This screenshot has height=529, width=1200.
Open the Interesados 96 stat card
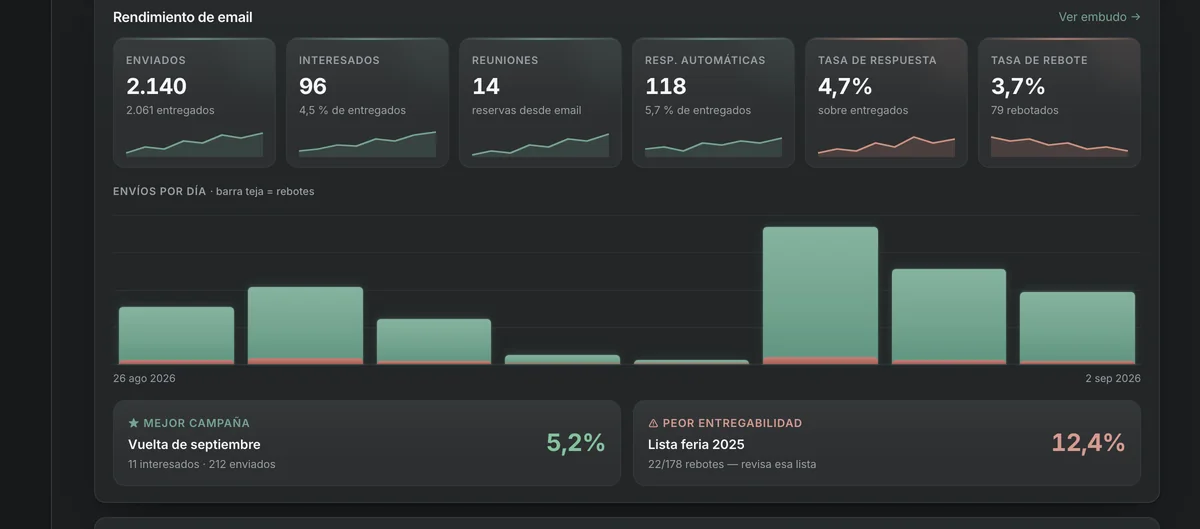(367, 102)
